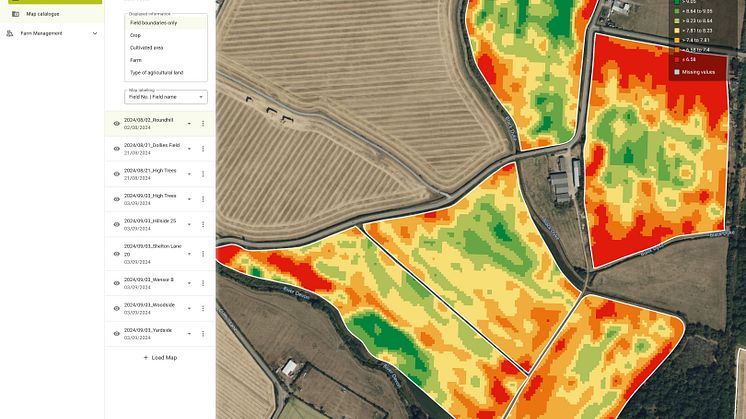Image resolution: width=746 pixels, height=419 pixels.
Task: Choose Type of agricultural land option
Action: (156, 72)
